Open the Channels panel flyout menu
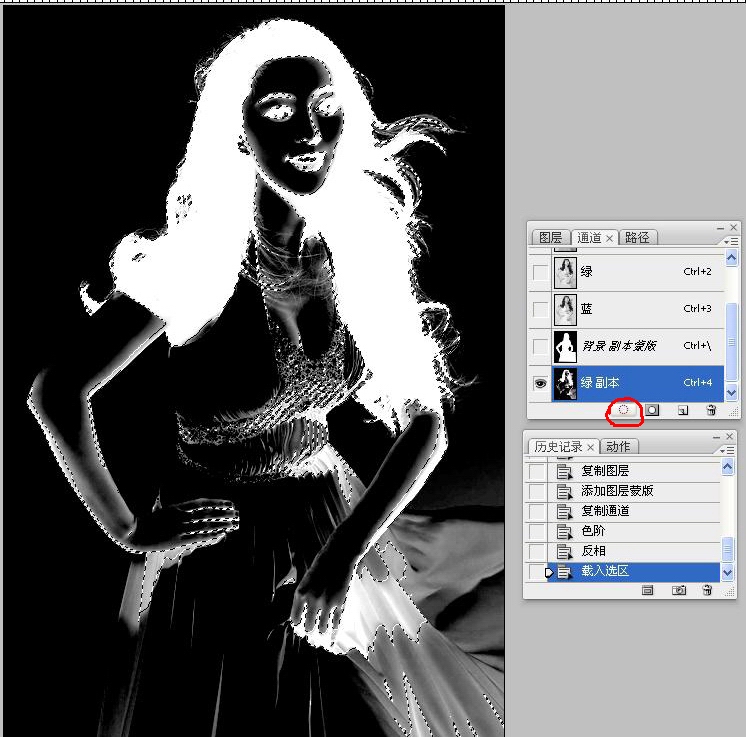Viewport: 746px width, 737px height. (x=731, y=241)
